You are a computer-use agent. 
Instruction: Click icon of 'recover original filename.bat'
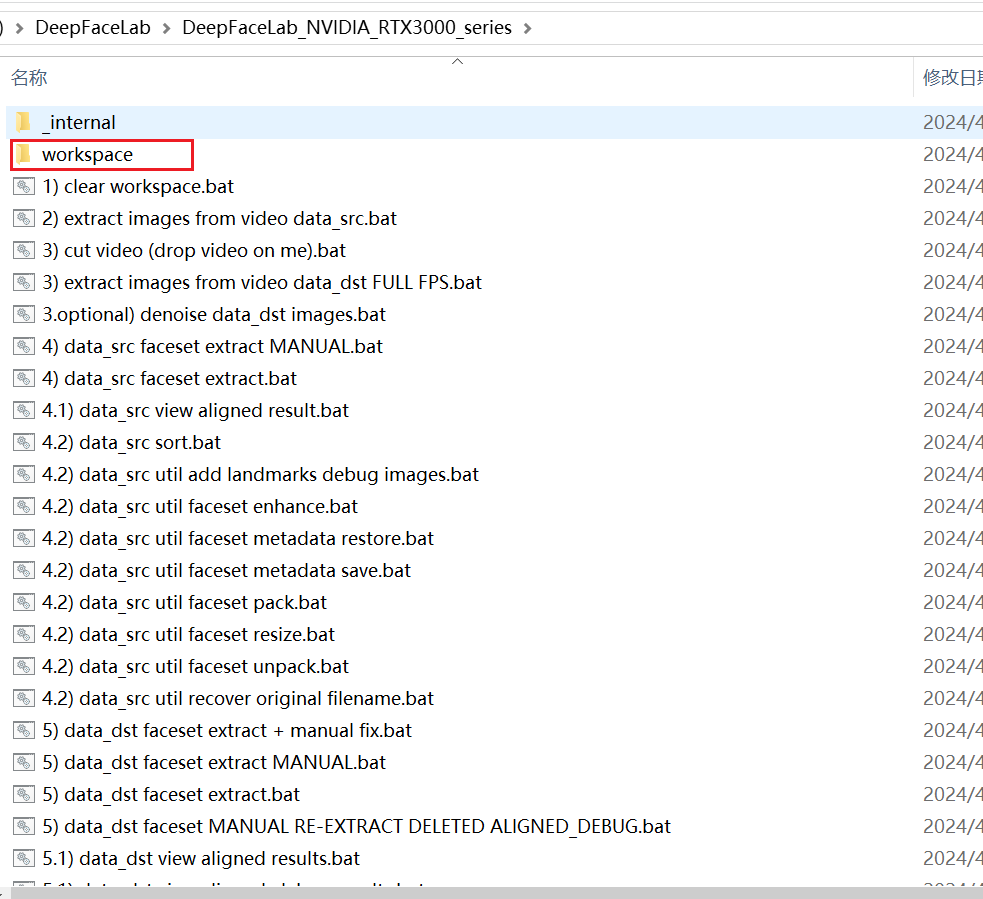tap(24, 698)
